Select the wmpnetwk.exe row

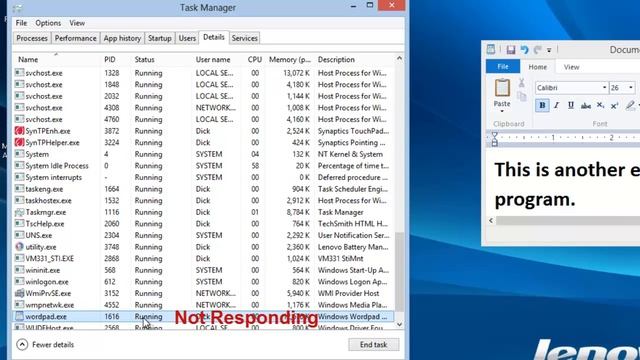pyautogui.click(x=204, y=305)
